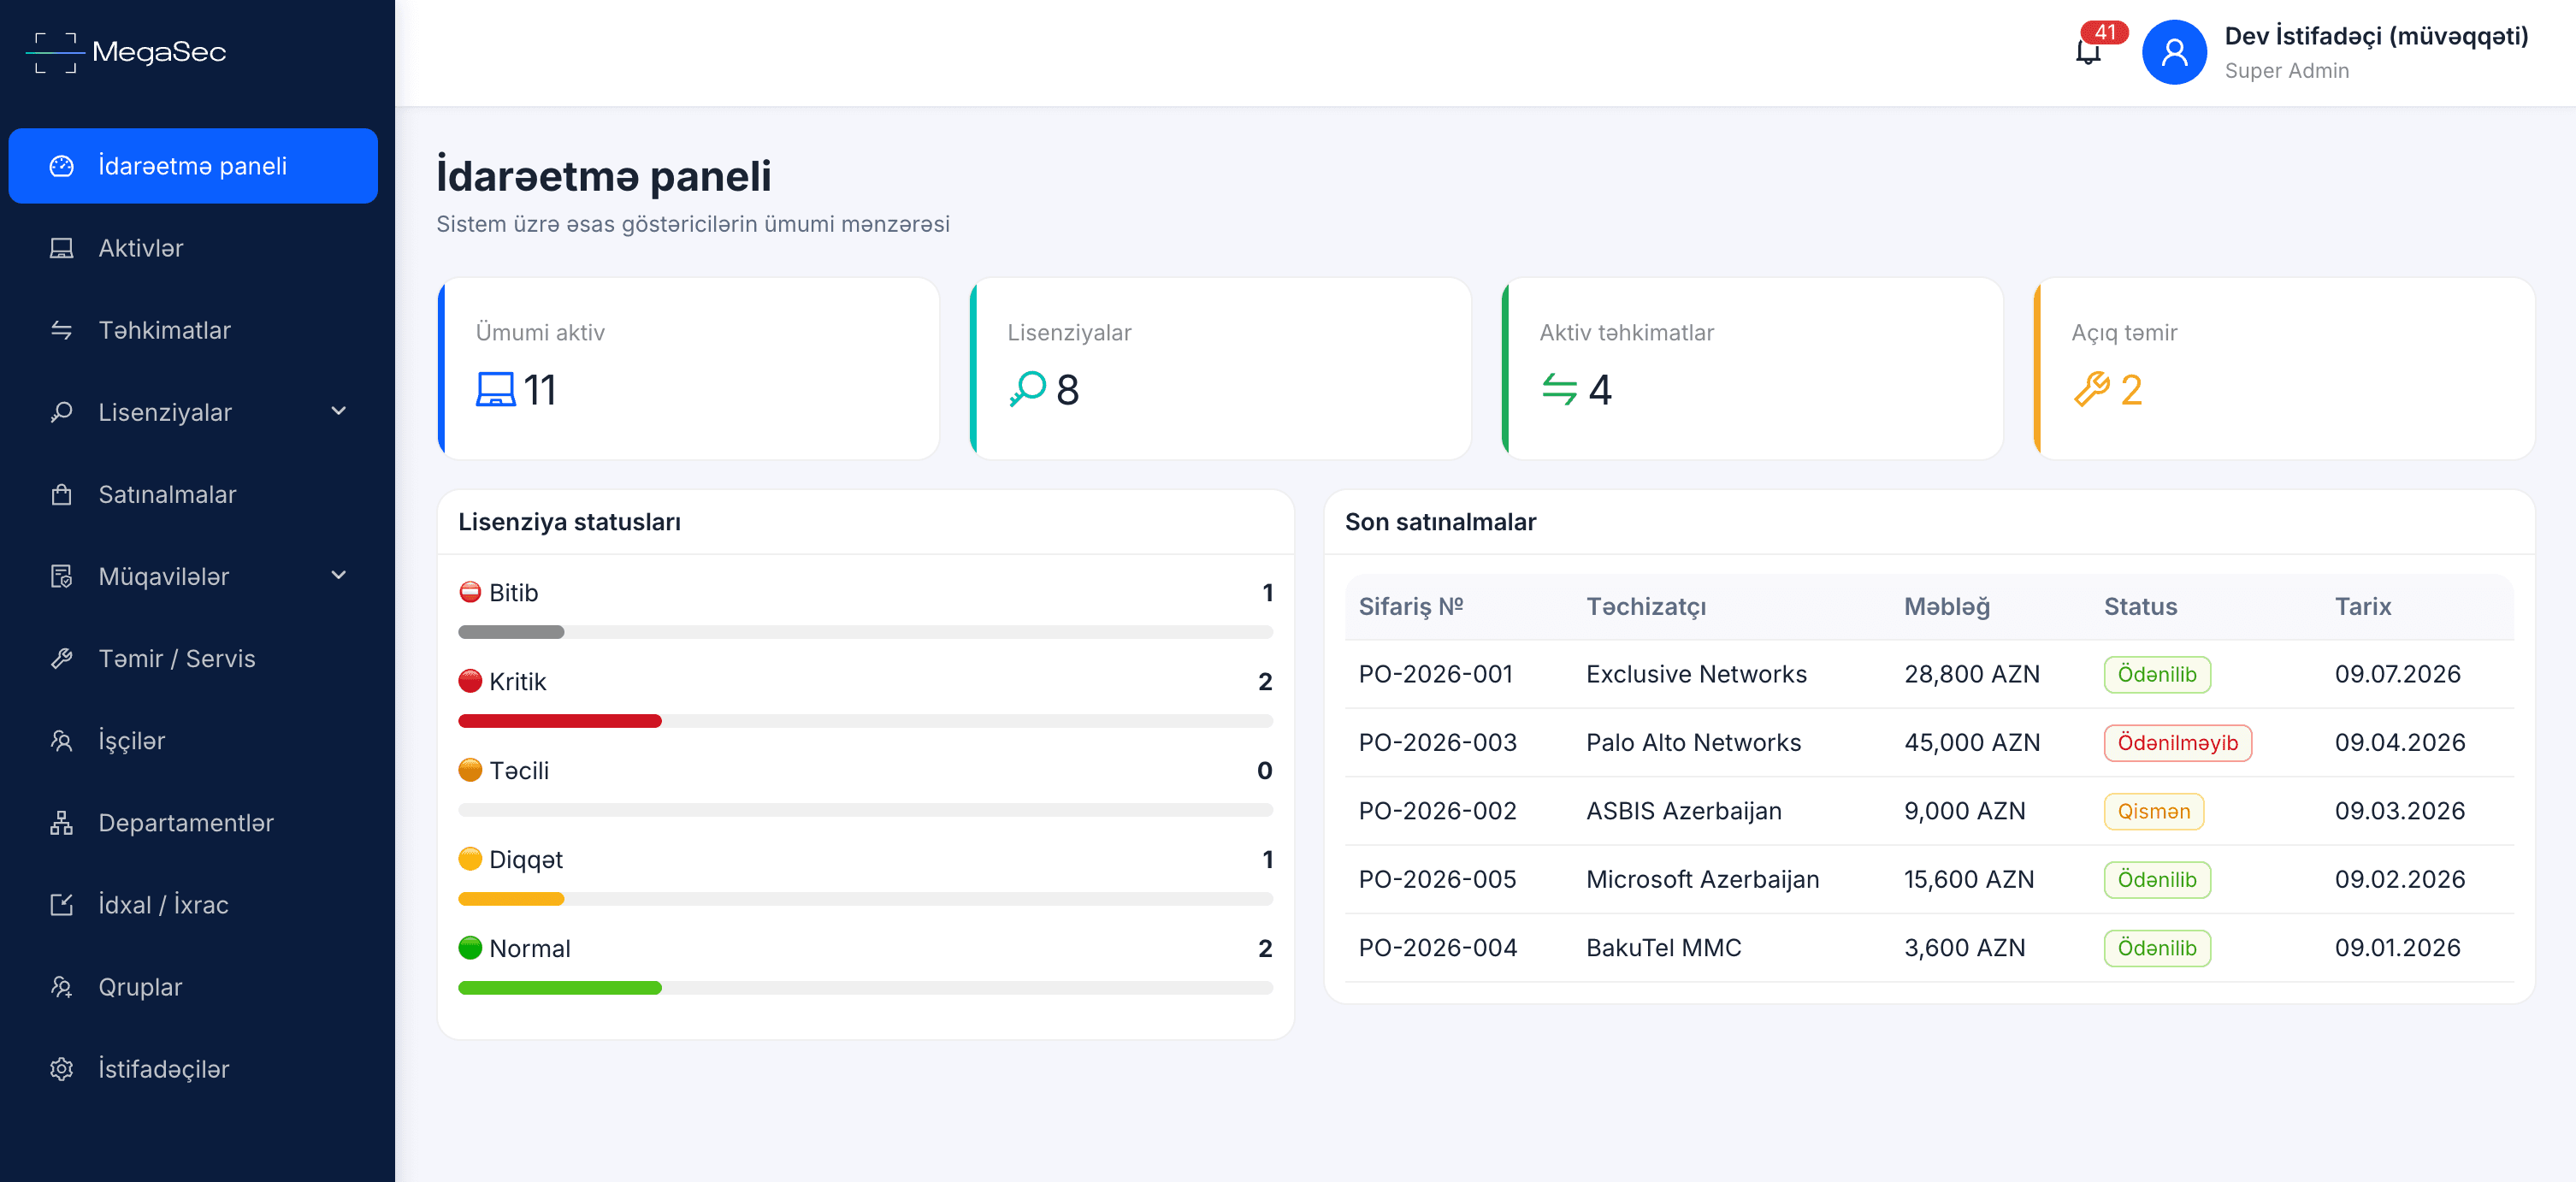Click the Təcili orange circle icon
The width and height of the screenshot is (2576, 1182).
pos(470,770)
